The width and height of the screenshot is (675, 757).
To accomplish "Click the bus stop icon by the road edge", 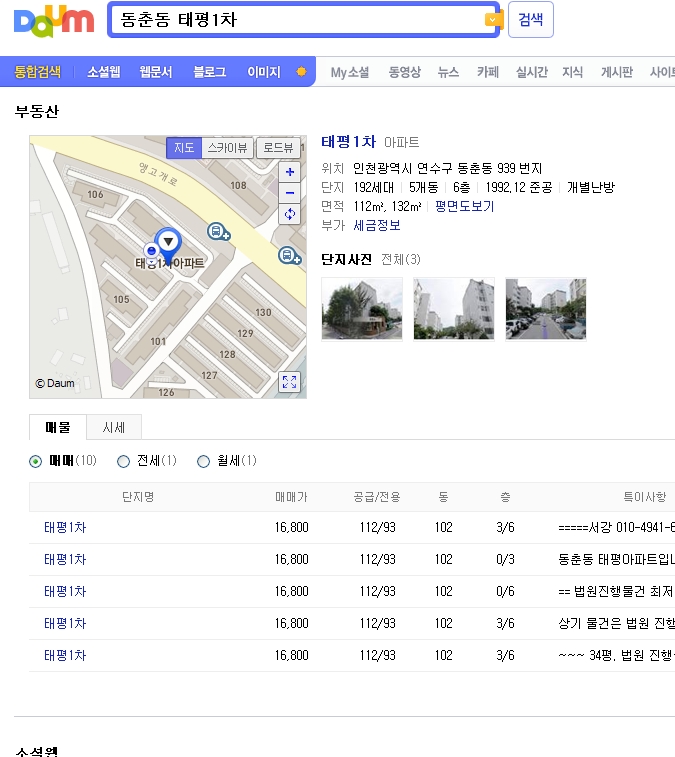I will click(x=290, y=256).
